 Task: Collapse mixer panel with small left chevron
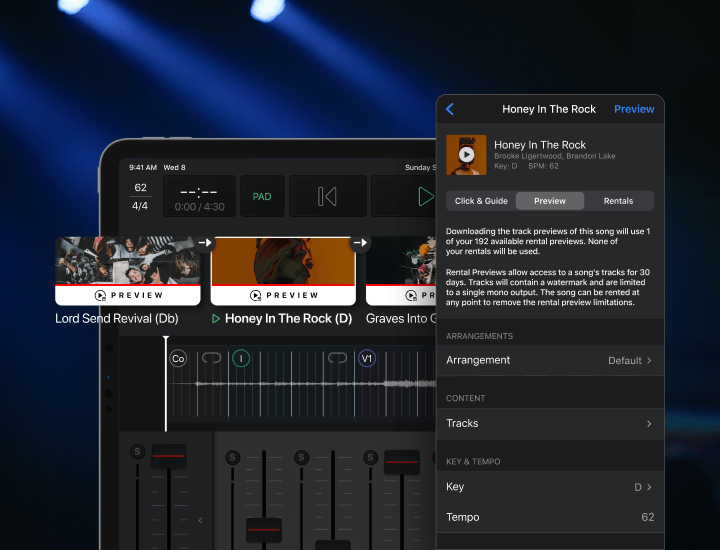pyautogui.click(x=201, y=520)
